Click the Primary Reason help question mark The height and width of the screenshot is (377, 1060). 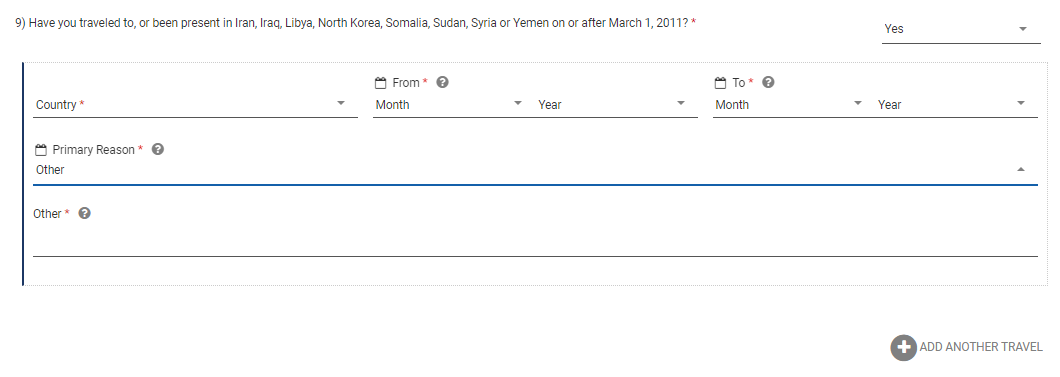click(158, 149)
